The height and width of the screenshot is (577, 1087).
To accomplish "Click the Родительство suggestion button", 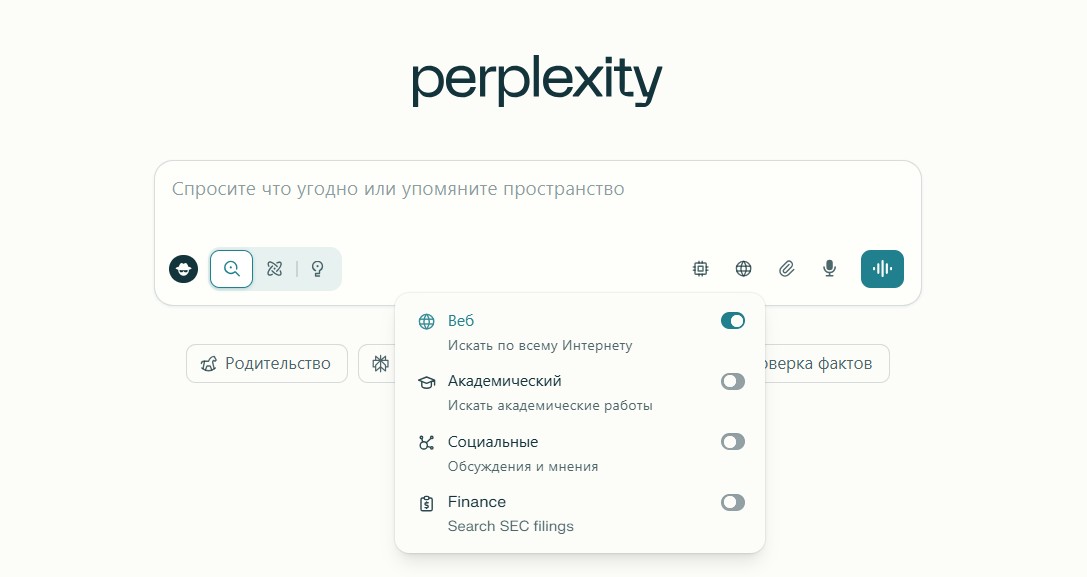I will click(x=266, y=364).
